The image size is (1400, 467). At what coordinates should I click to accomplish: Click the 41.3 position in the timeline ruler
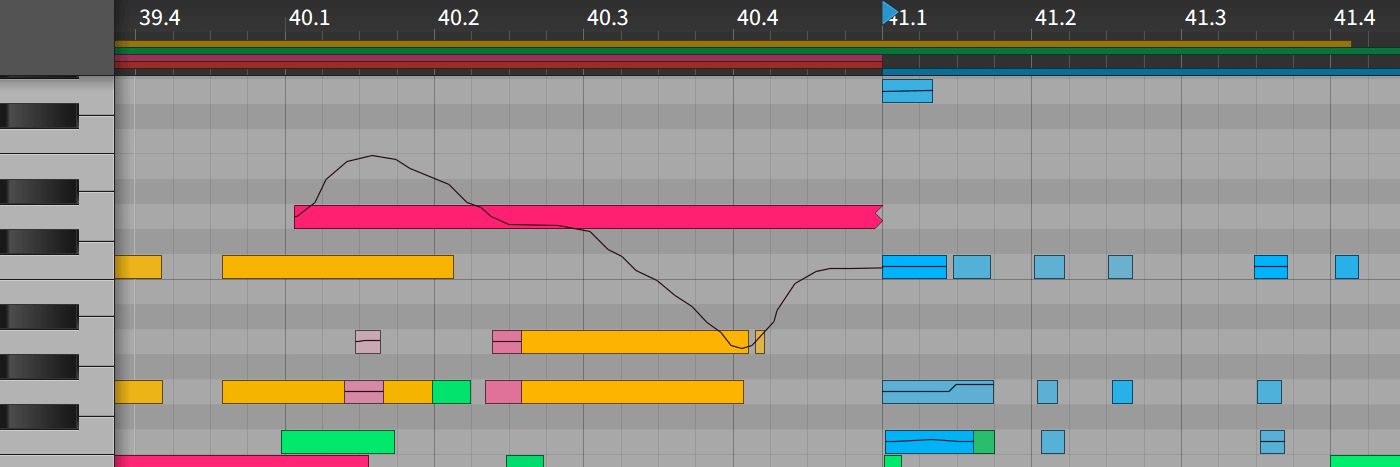coord(1205,17)
